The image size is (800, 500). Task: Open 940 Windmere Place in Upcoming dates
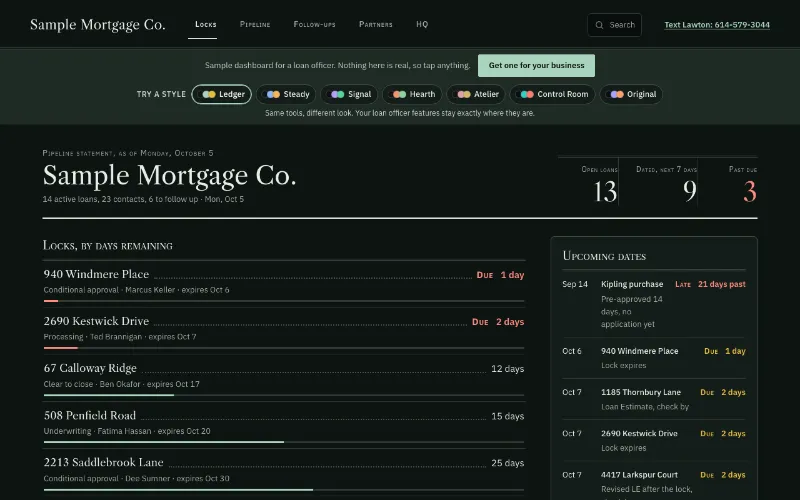tap(654, 358)
